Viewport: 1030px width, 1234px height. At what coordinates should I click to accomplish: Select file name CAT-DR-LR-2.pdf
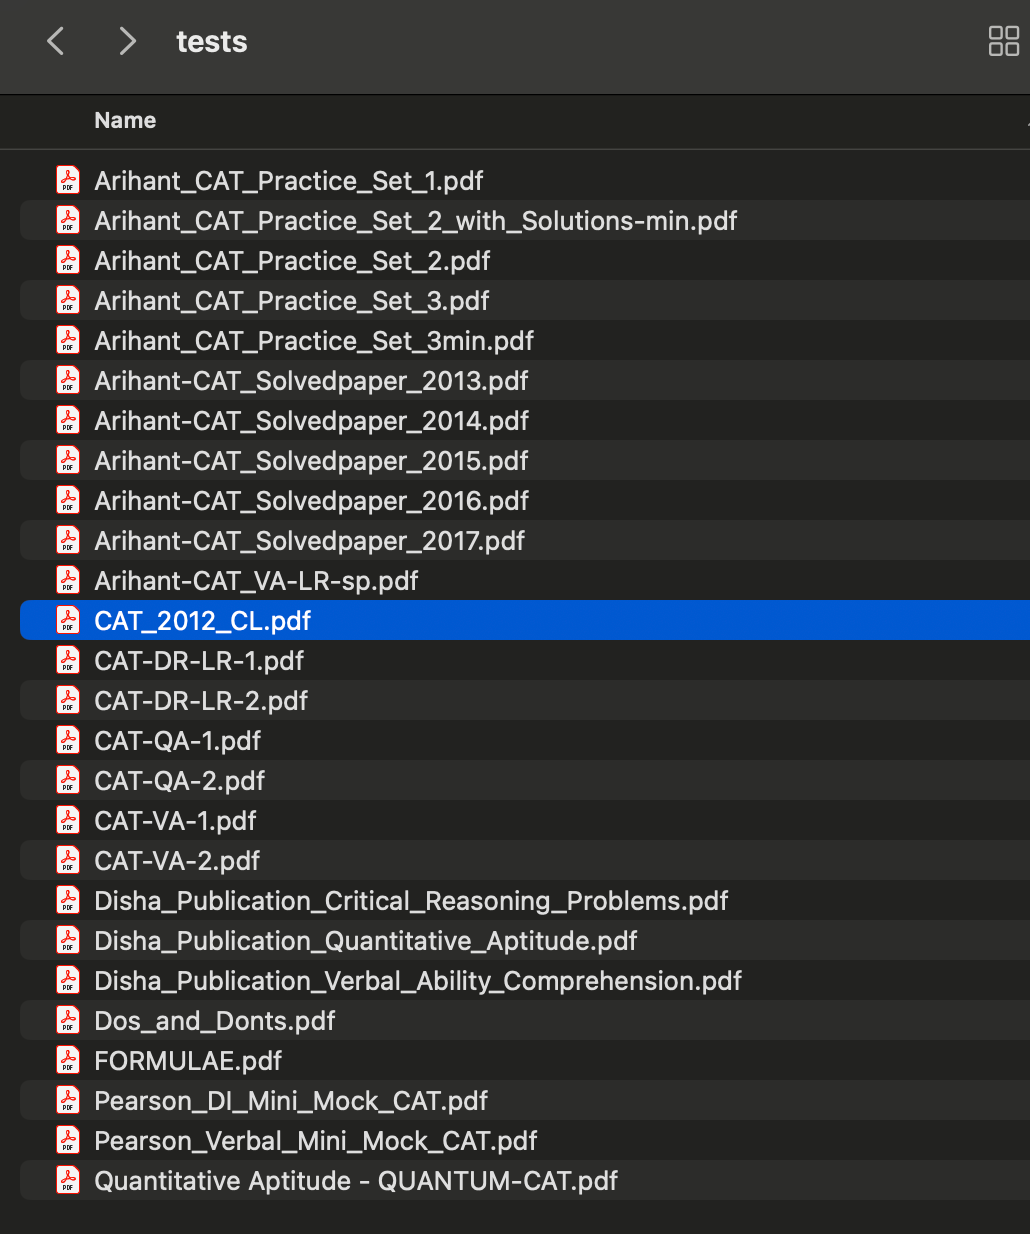[x=201, y=701]
